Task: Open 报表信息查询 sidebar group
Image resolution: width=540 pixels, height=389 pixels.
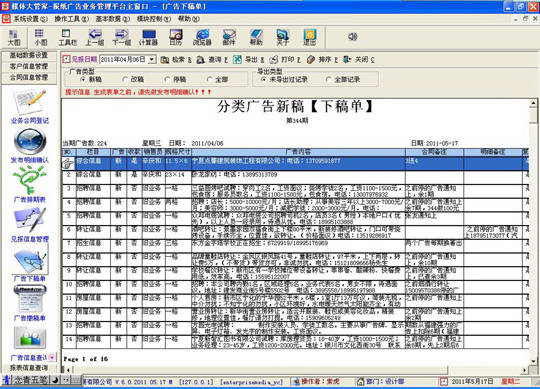Action: 29,368
